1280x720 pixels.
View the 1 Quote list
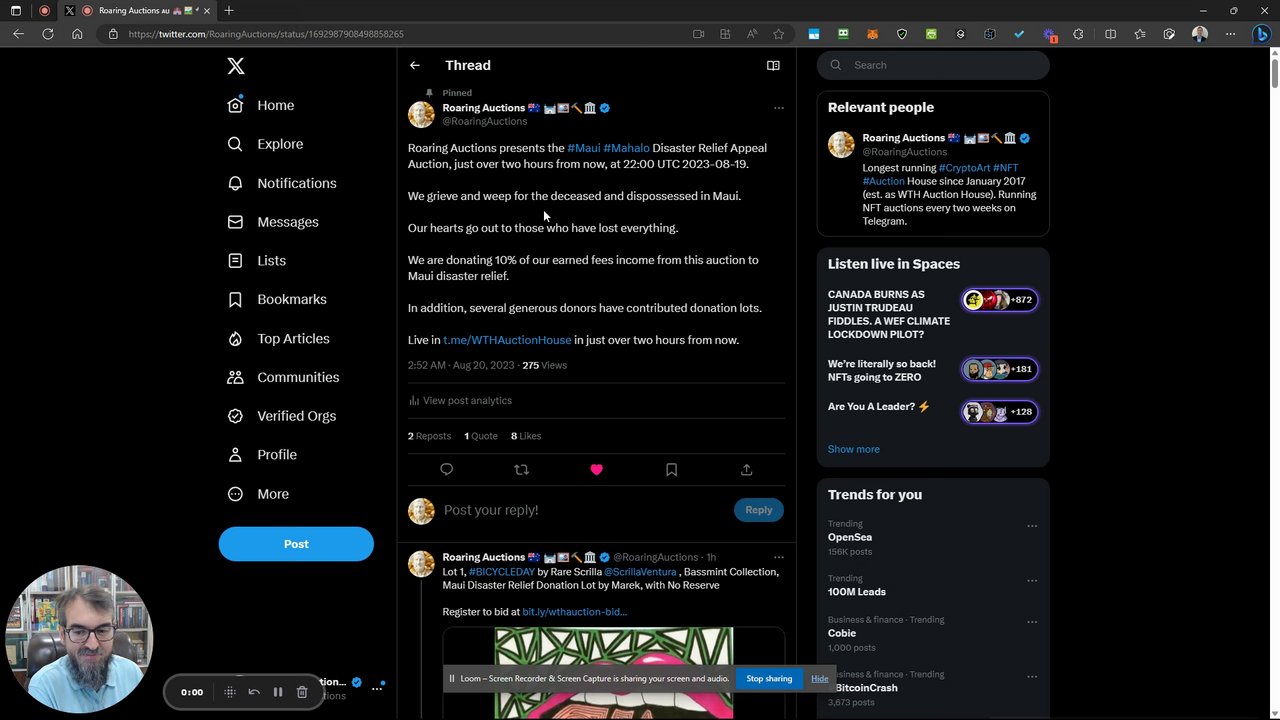click(x=481, y=436)
